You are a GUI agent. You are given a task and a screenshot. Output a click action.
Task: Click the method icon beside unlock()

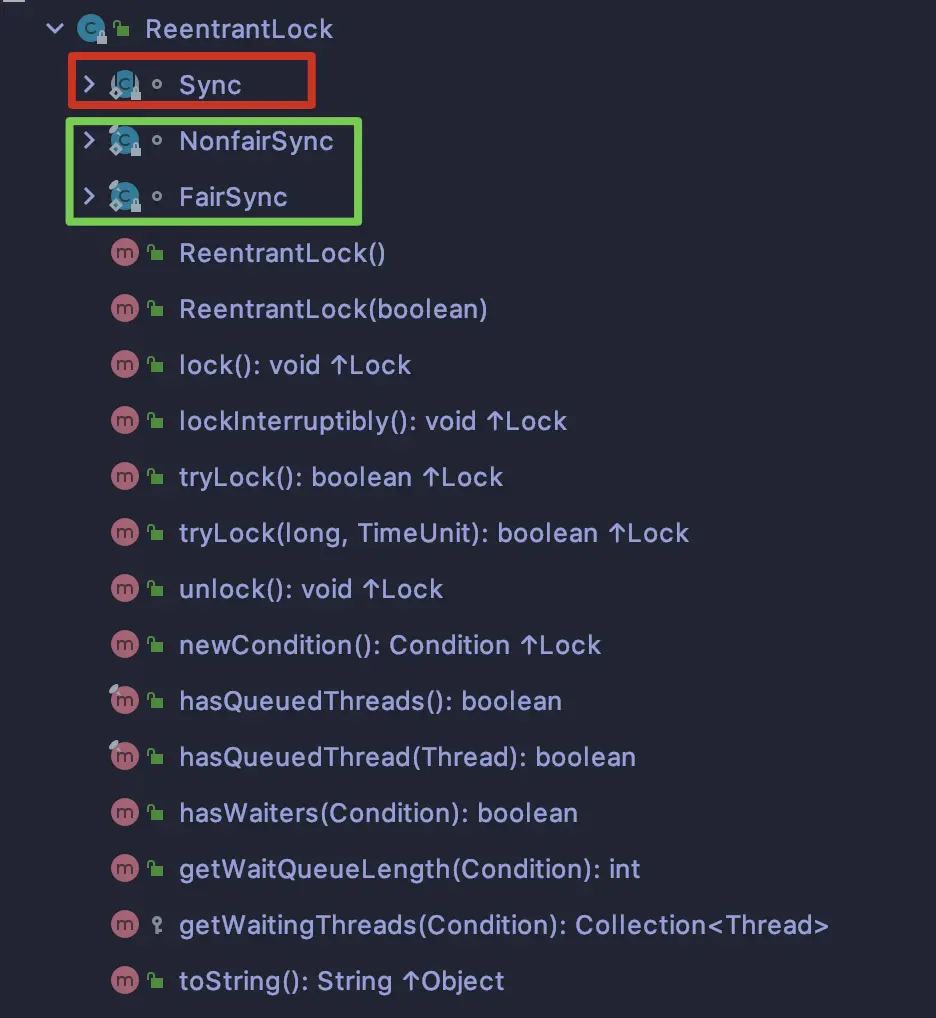pos(125,589)
